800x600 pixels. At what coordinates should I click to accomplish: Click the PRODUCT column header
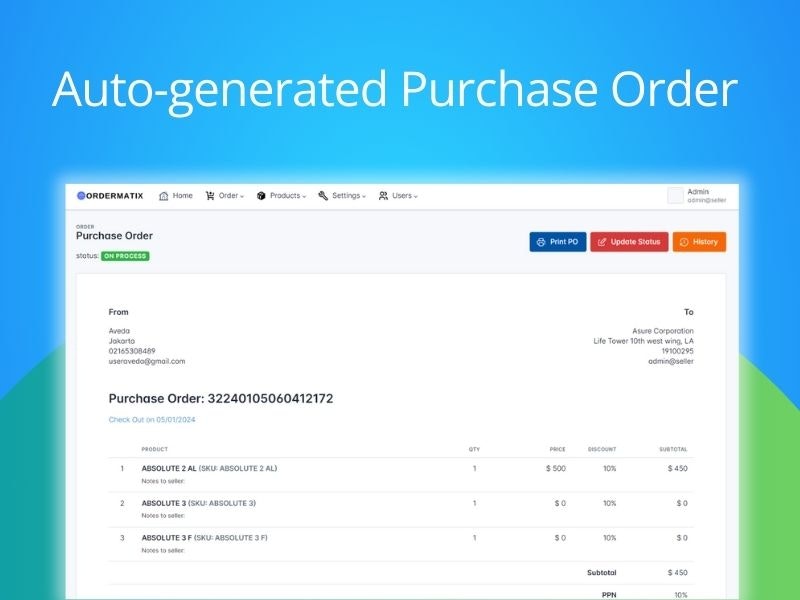click(155, 449)
